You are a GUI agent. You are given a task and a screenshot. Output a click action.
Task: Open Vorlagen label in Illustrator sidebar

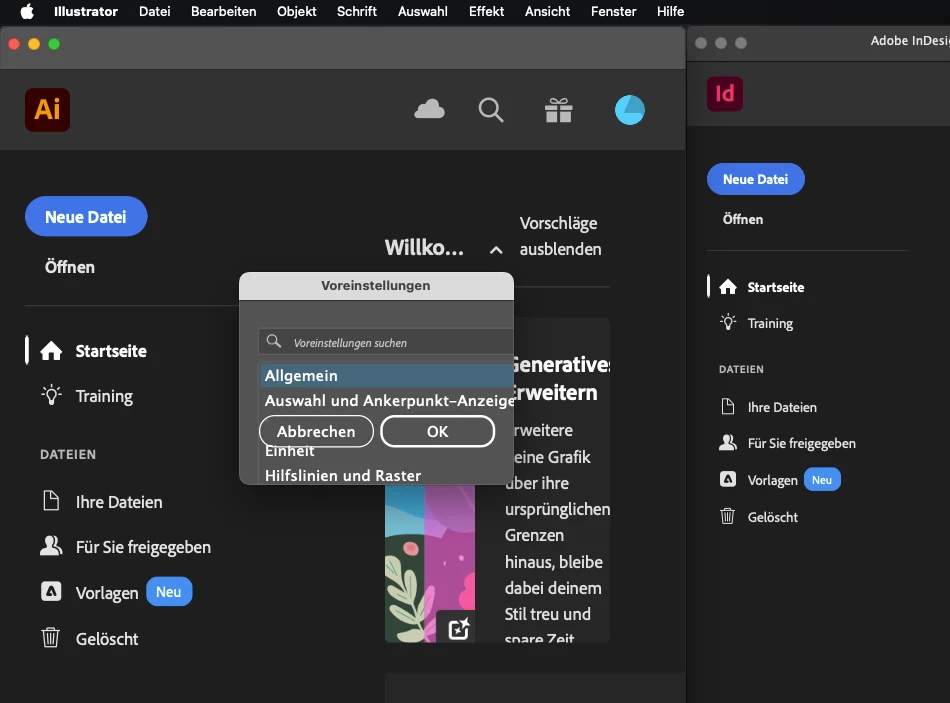(x=107, y=593)
